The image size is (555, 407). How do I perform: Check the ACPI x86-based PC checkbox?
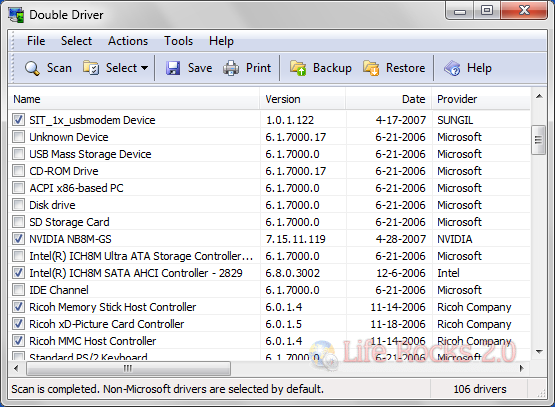[x=18, y=188]
